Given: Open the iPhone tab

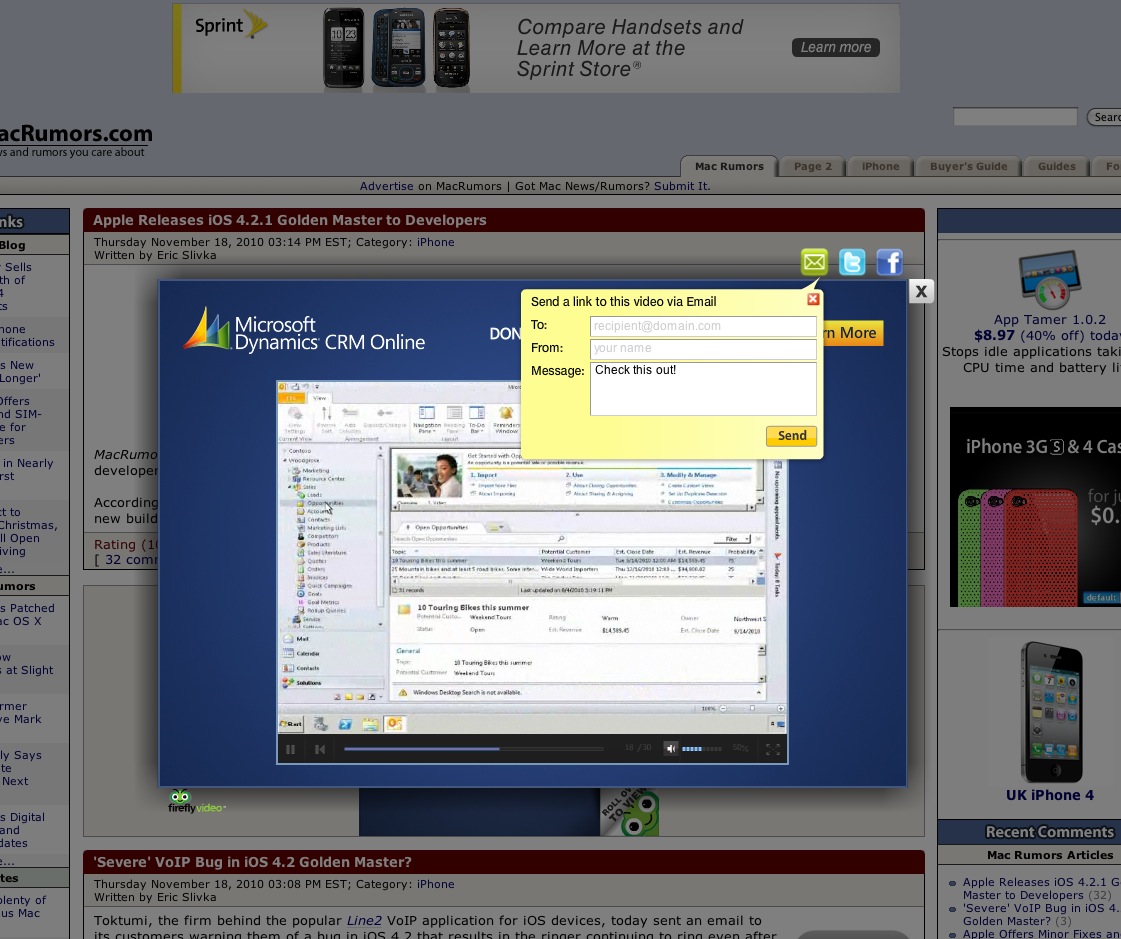Looking at the screenshot, I should tap(880, 166).
